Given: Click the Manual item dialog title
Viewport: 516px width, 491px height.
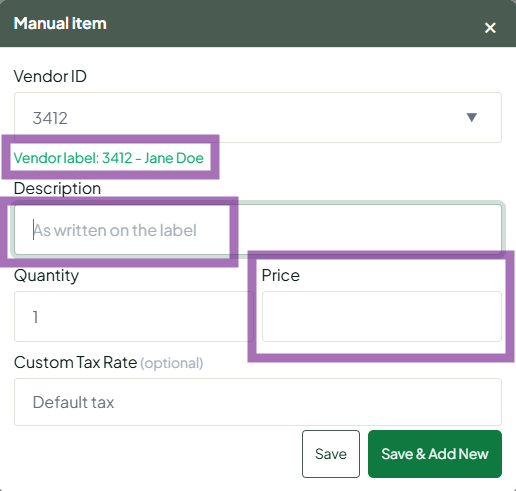Looking at the screenshot, I should [60, 23].
